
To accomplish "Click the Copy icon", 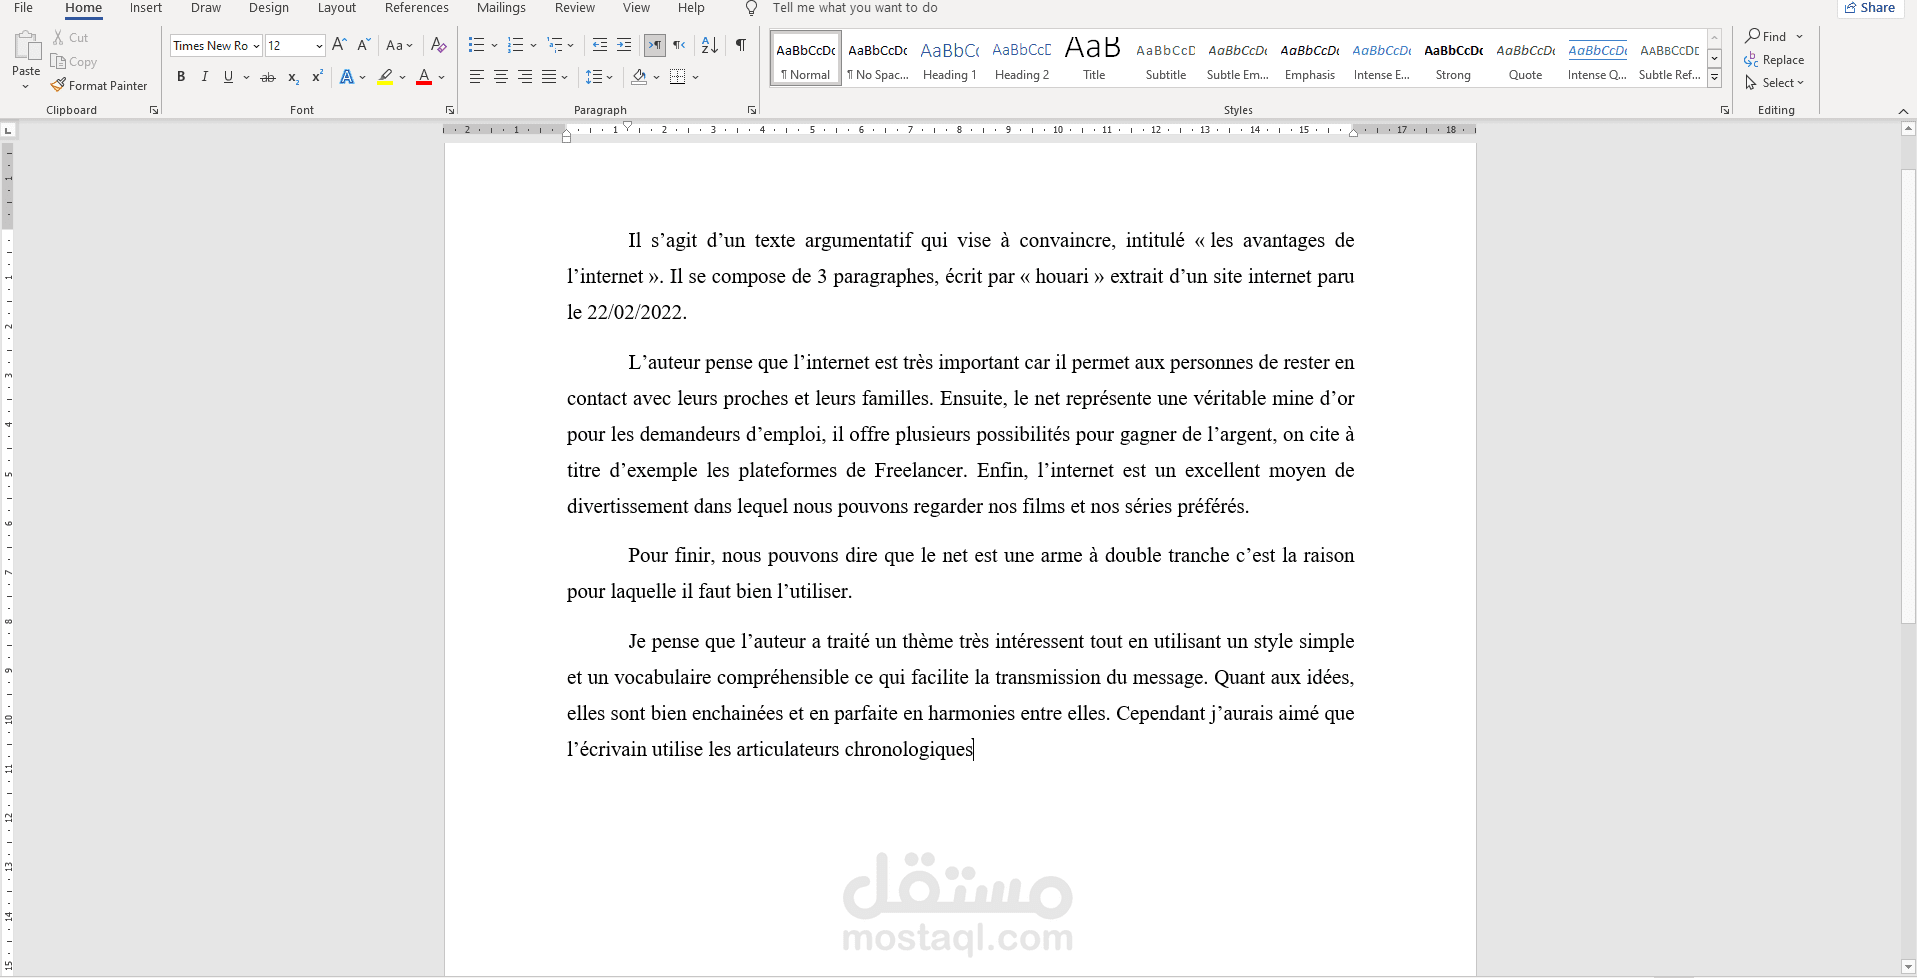I will (58, 61).
